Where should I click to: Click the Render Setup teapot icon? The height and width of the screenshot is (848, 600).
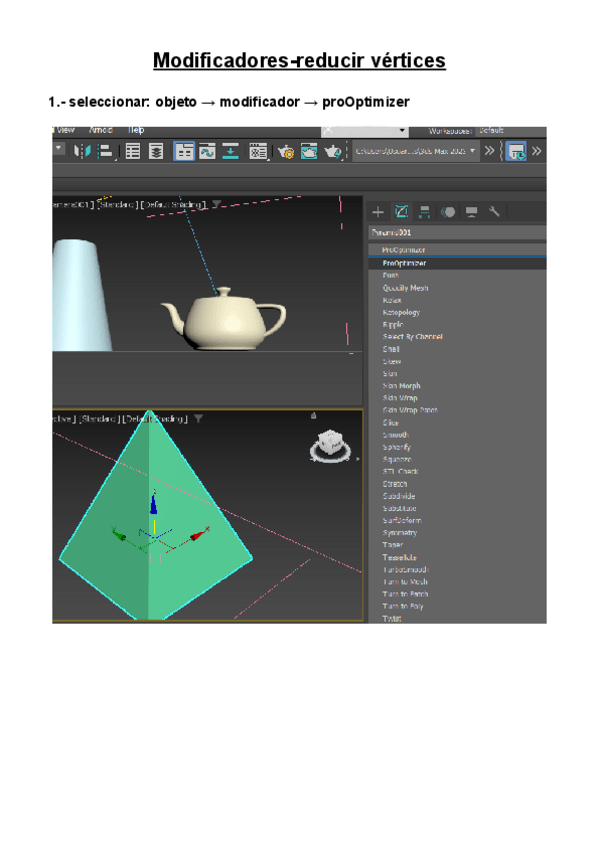[286, 151]
